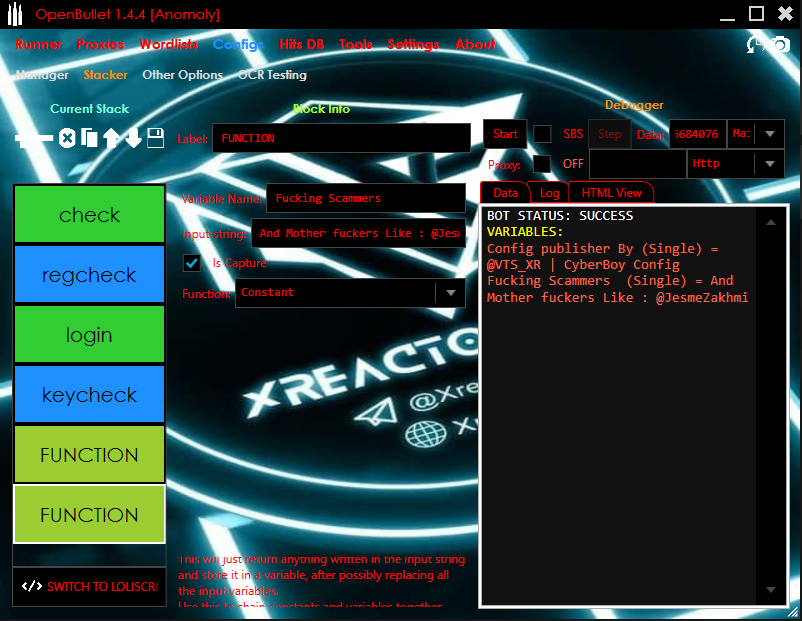Remove the selected block with the minus icon
Viewport: 802px width, 621px height.
tap(44, 138)
